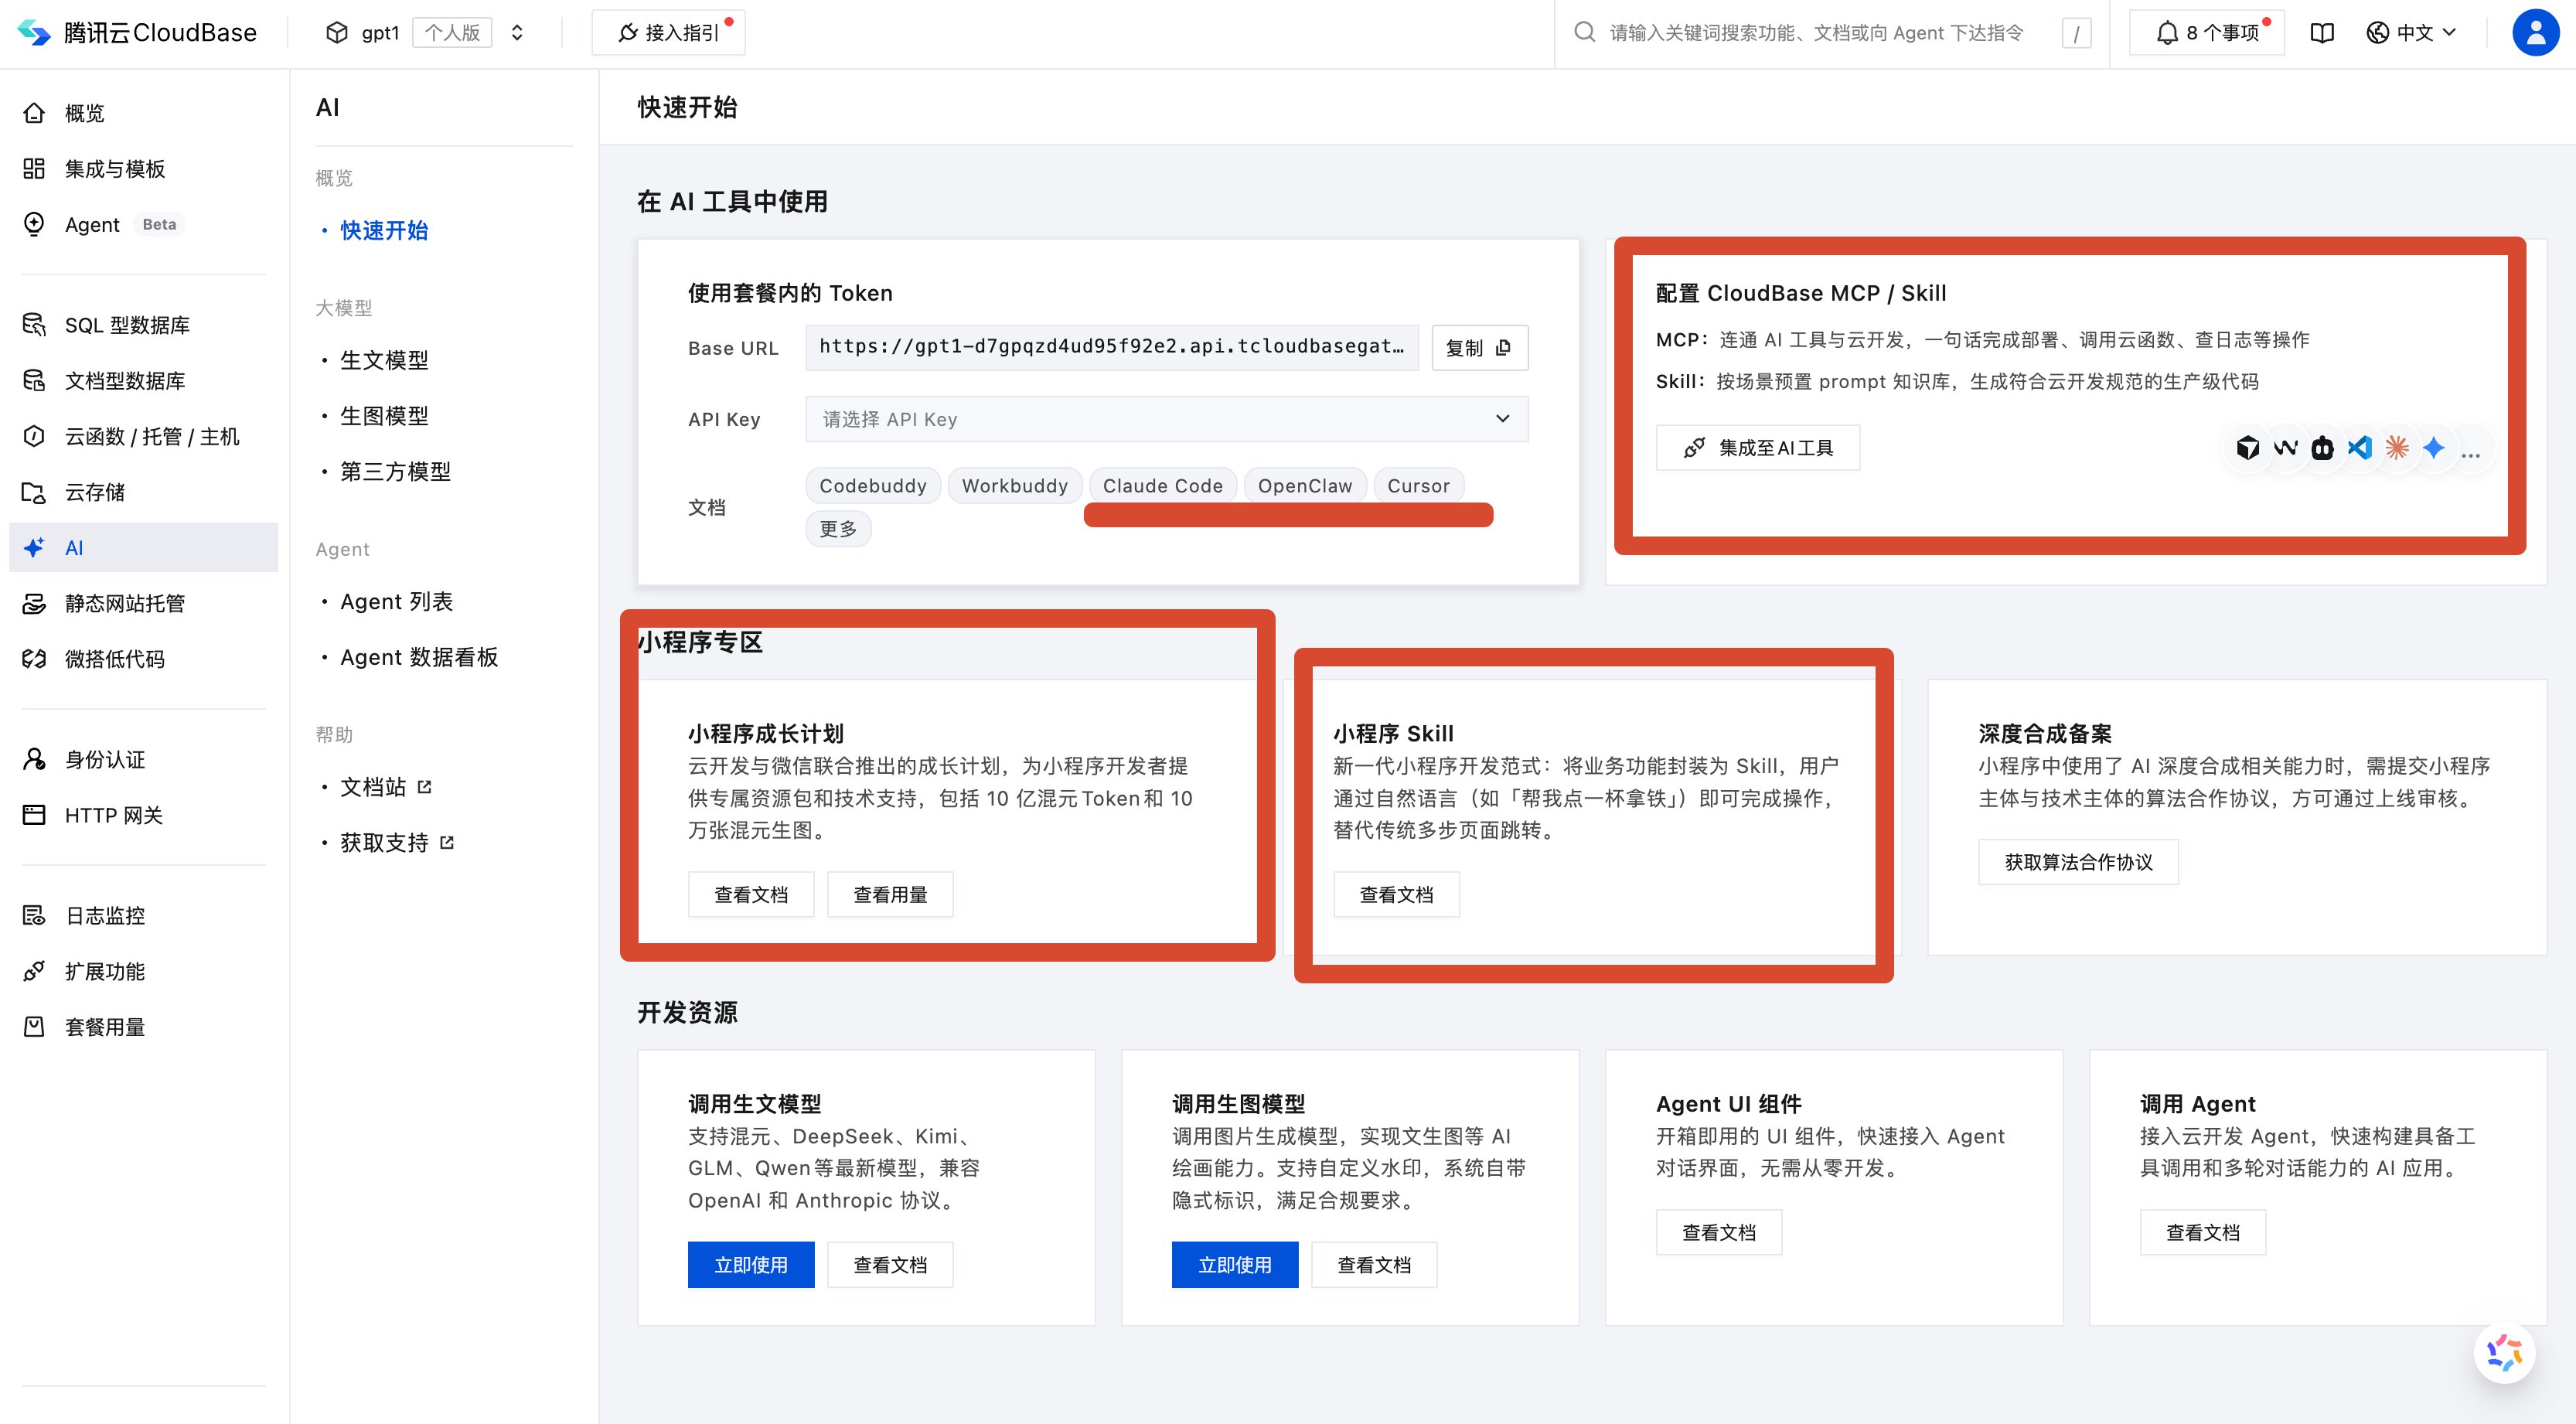Click the 更多 docs tag
The height and width of the screenshot is (1424, 2576).
pyautogui.click(x=838, y=529)
